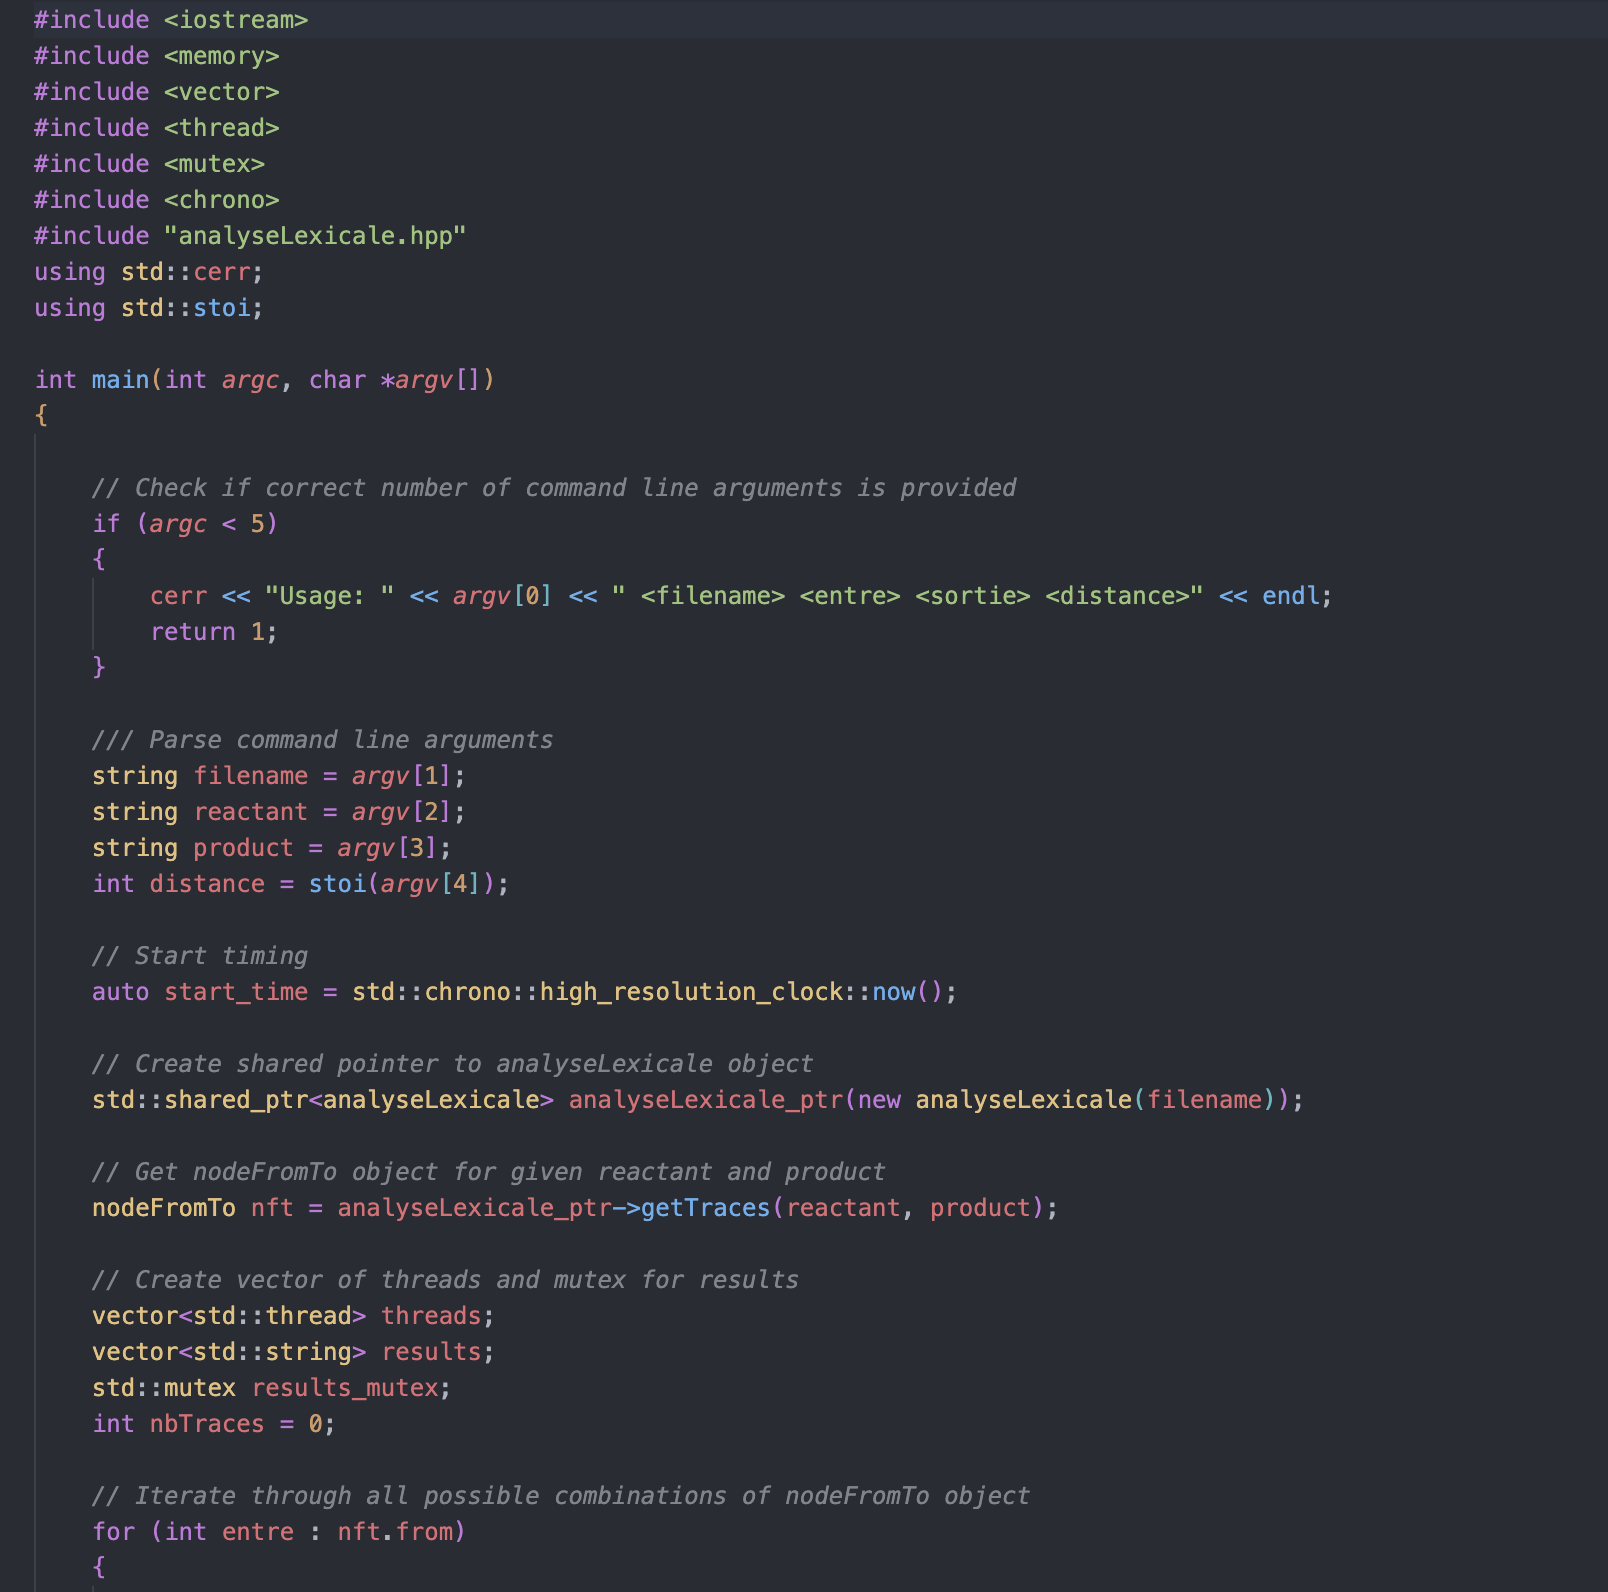The height and width of the screenshot is (1592, 1608).
Task: Click 'std::shared_ptr<analyseLexicale>' type
Action: pos(323,1100)
